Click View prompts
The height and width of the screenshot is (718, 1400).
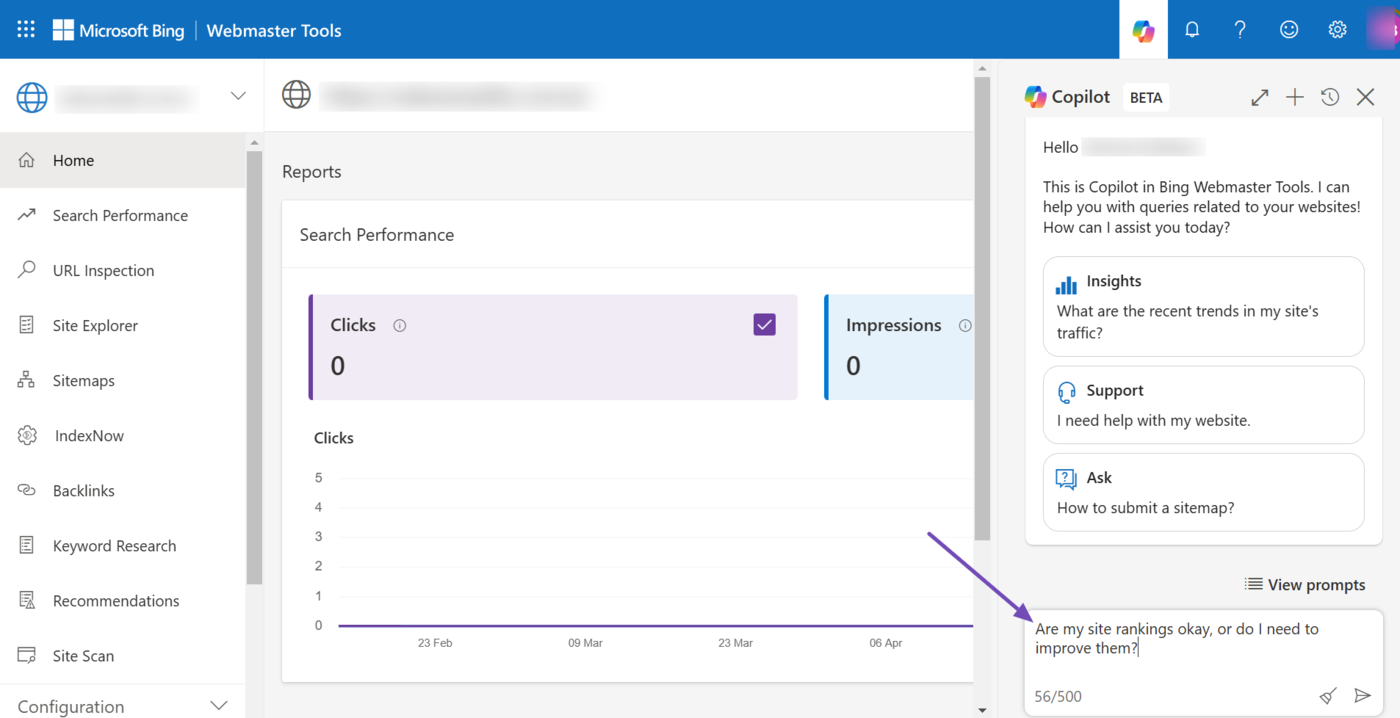click(1305, 584)
